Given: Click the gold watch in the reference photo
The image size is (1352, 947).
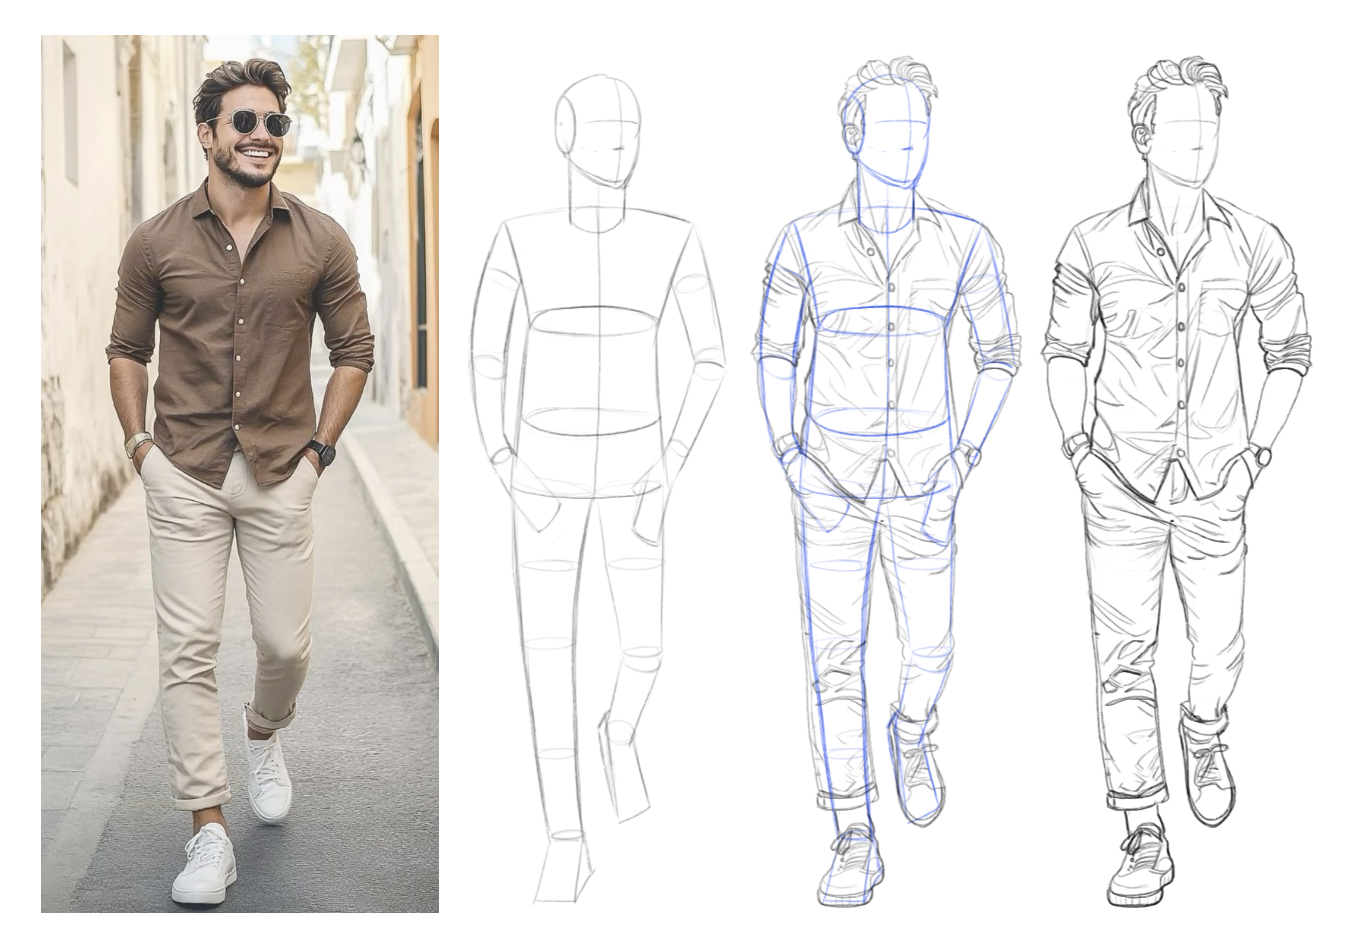Looking at the screenshot, I should (138, 443).
